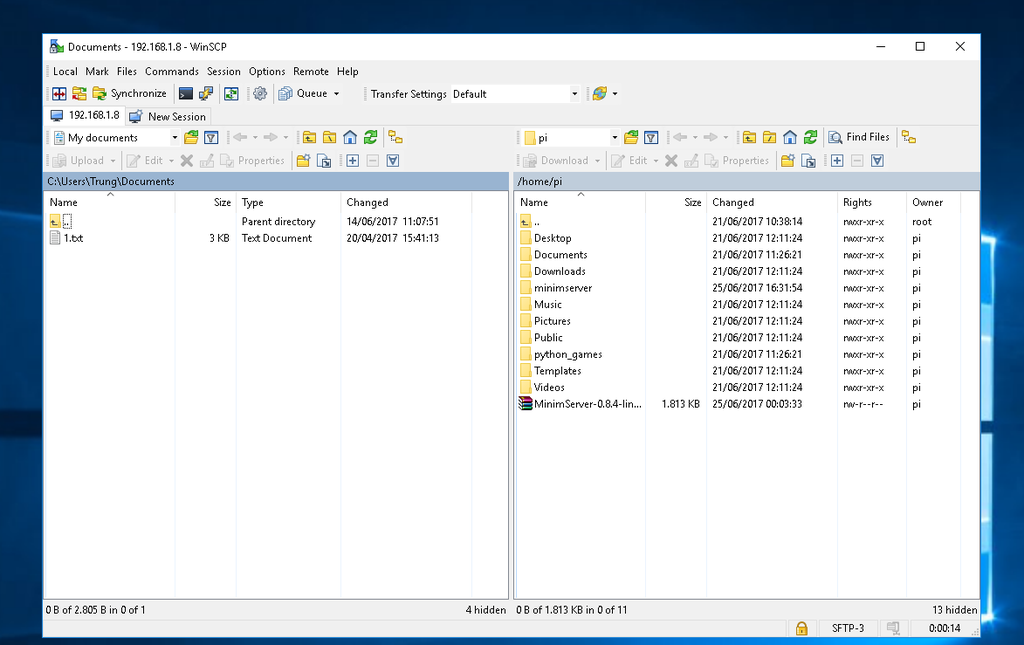Open the Commands menu
This screenshot has width=1024, height=645.
[x=171, y=72]
